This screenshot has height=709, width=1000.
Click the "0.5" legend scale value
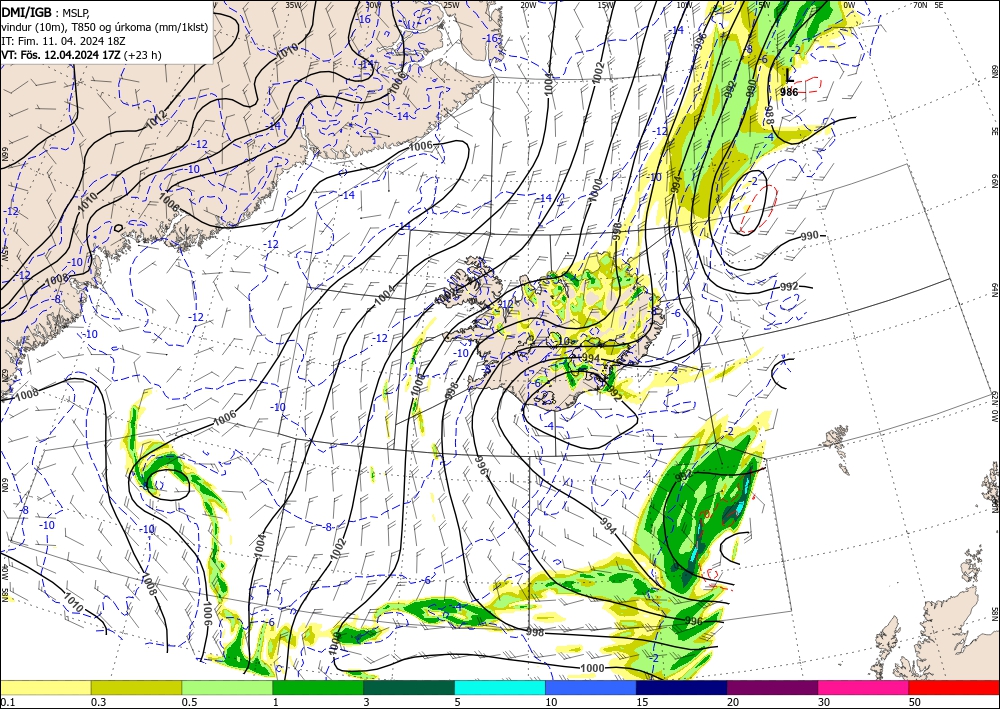189,702
